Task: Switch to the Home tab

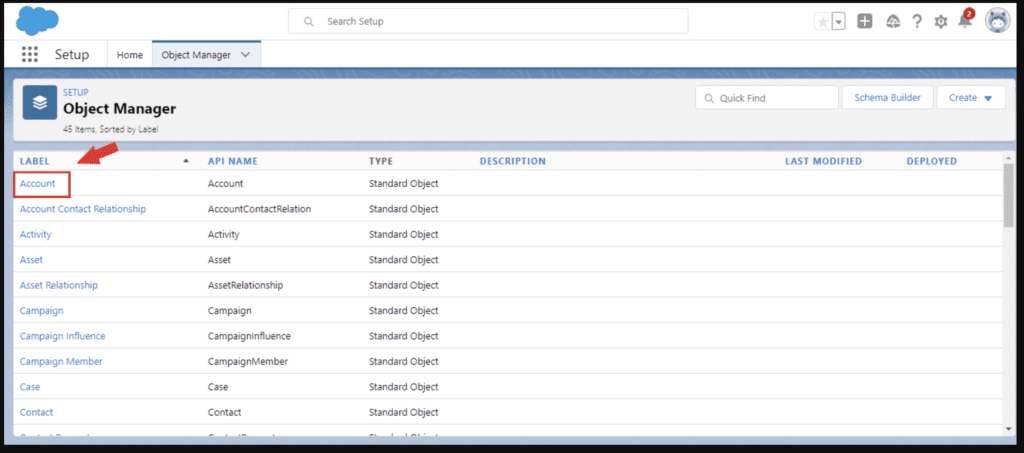Action: click(x=129, y=55)
